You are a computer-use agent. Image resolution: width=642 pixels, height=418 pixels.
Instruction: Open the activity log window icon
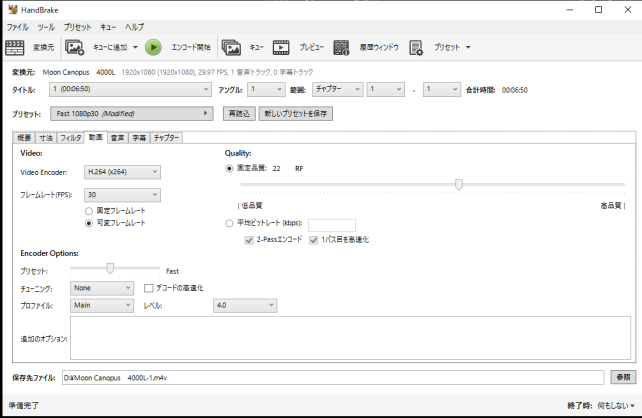[x=341, y=47]
